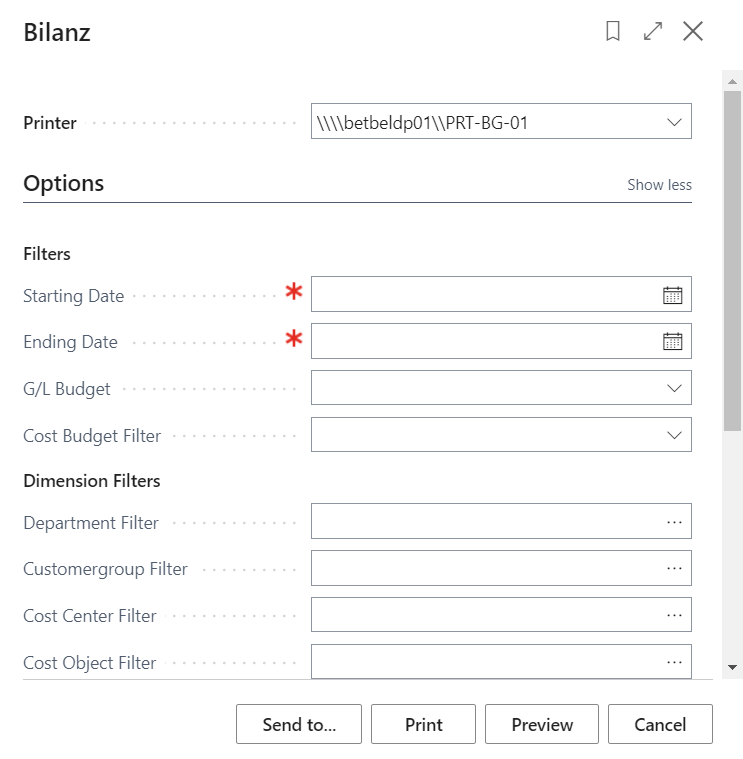743x759 pixels.
Task: Open Cost Center Filter lookup ellipsis
Action: coord(674,615)
